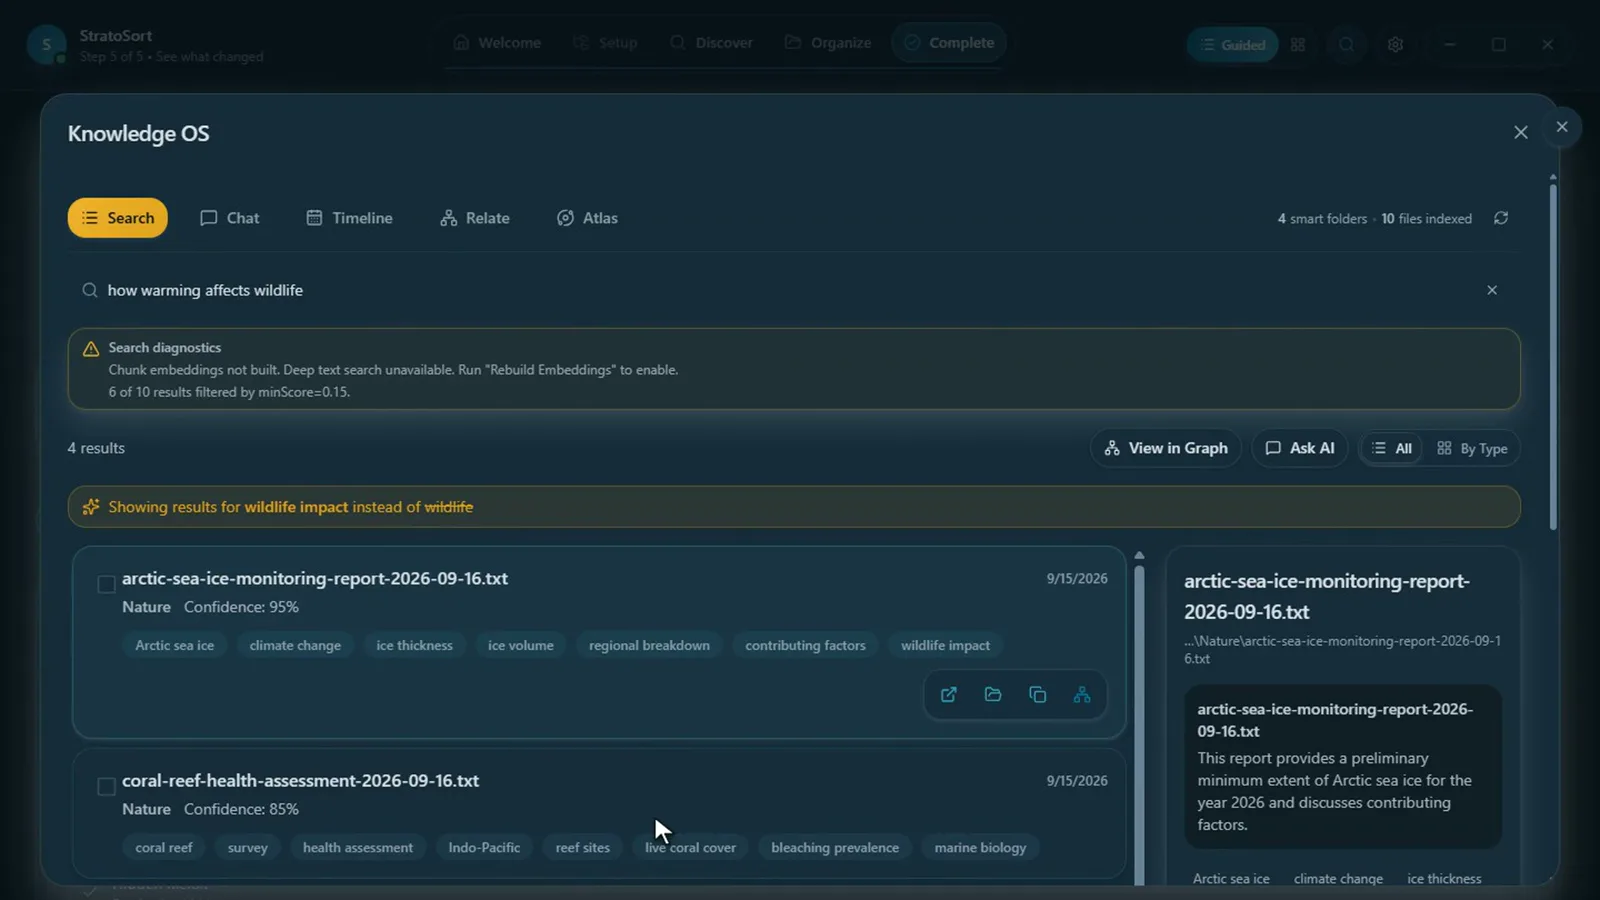This screenshot has height=900, width=1600.
Task: Click the regional breakdown tag
Action: 649,645
